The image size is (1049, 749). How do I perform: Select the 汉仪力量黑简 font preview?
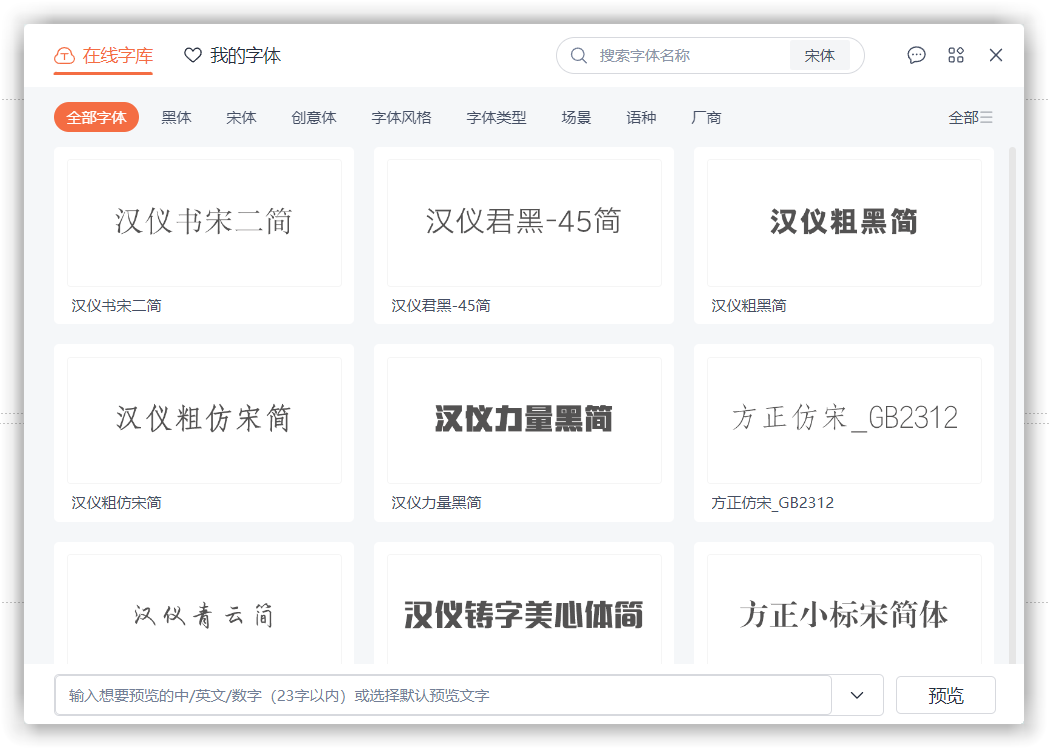tap(524, 420)
